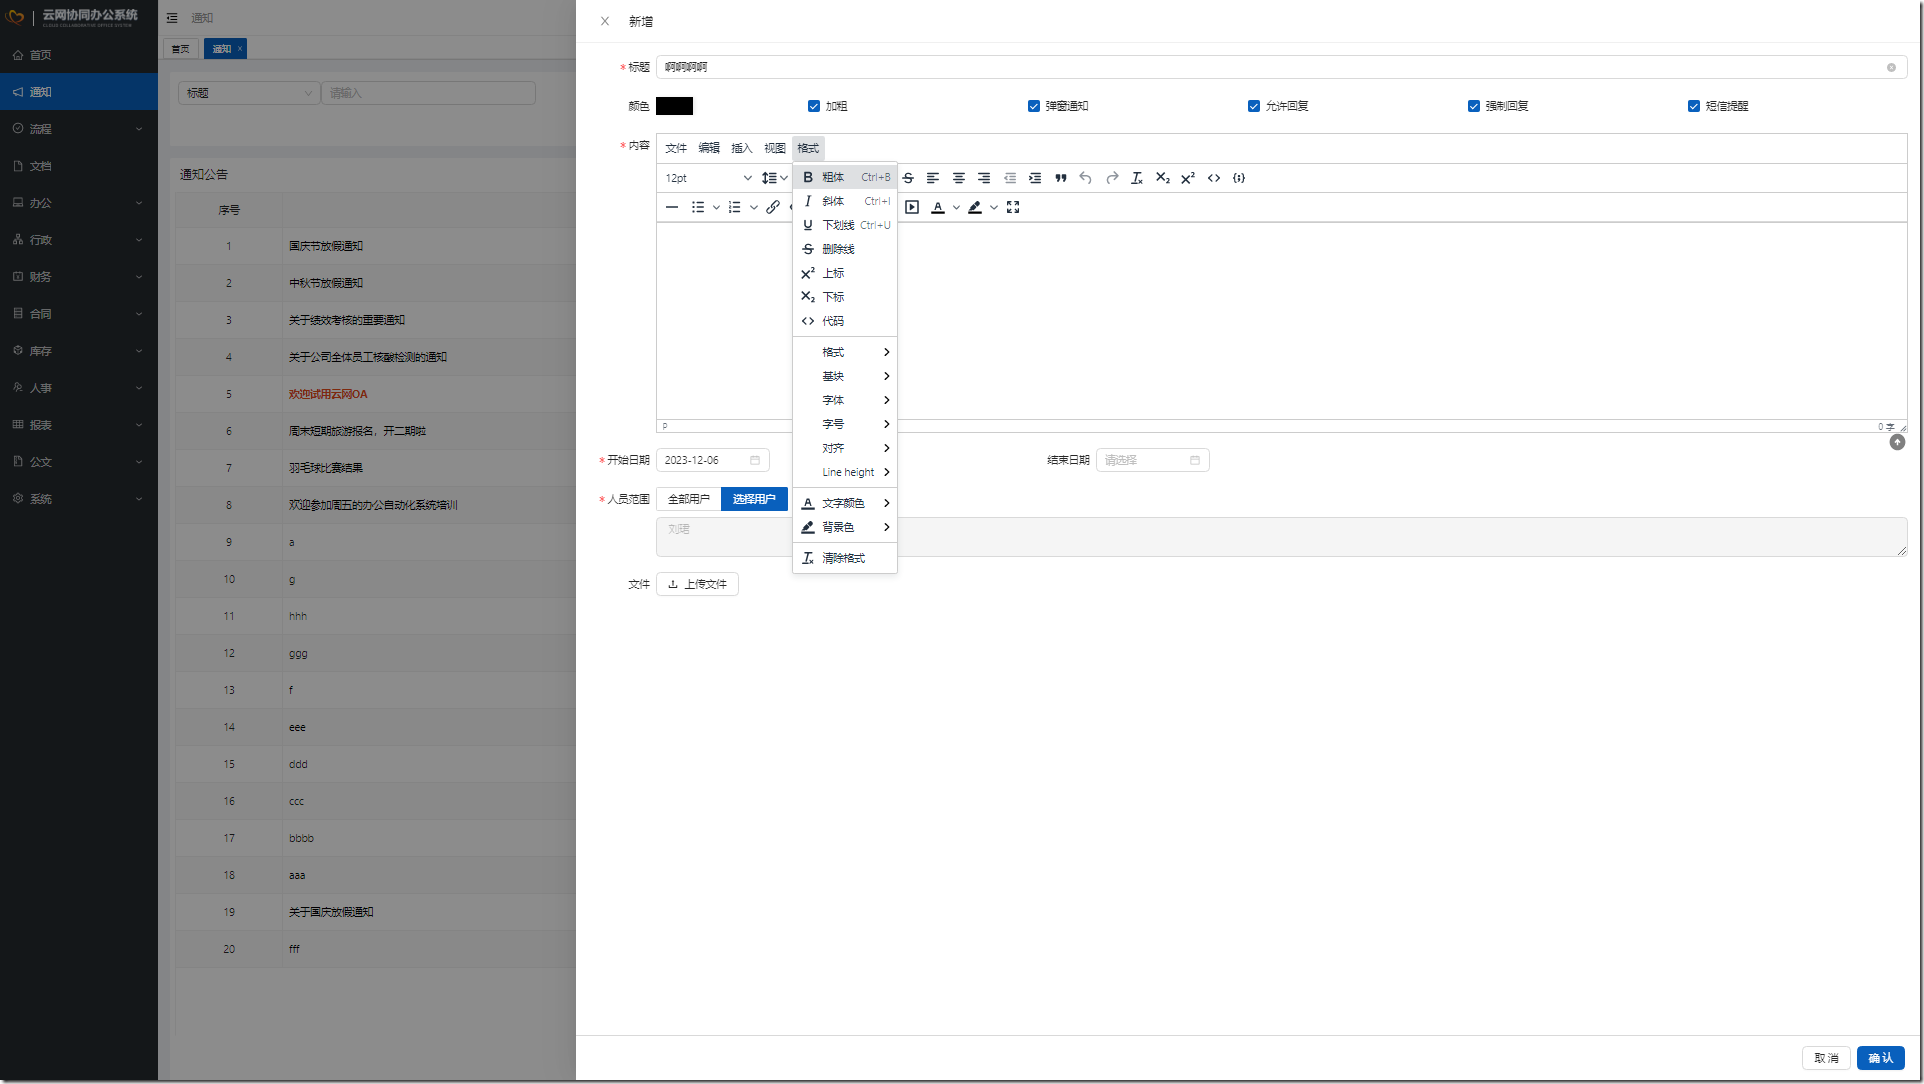Expand the 背景色 submenu
This screenshot has width=1924, height=1084.
coord(845,527)
